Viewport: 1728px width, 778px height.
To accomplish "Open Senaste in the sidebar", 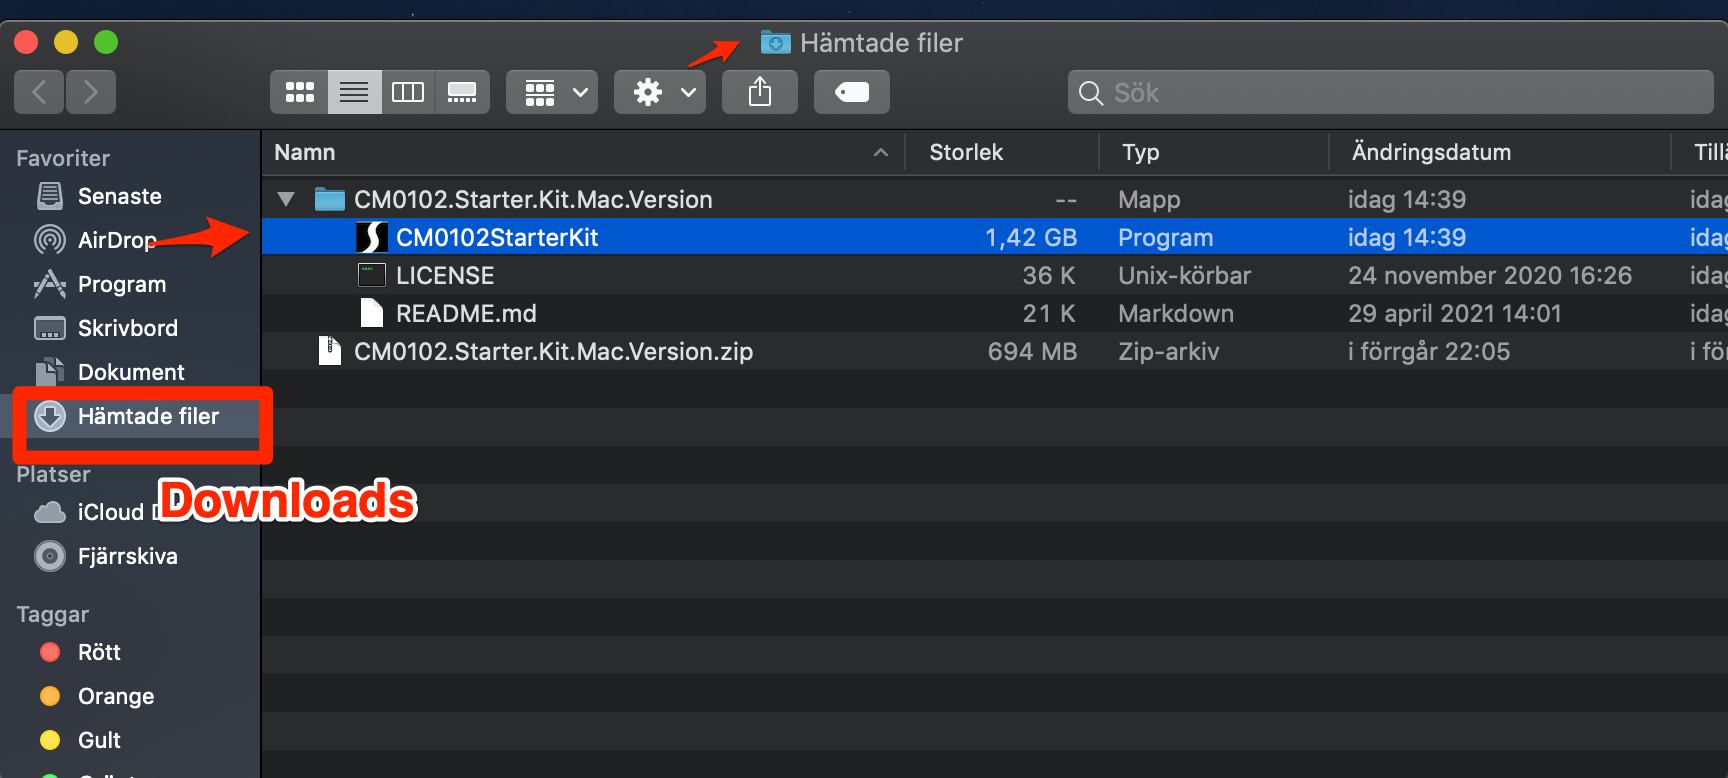I will point(120,196).
